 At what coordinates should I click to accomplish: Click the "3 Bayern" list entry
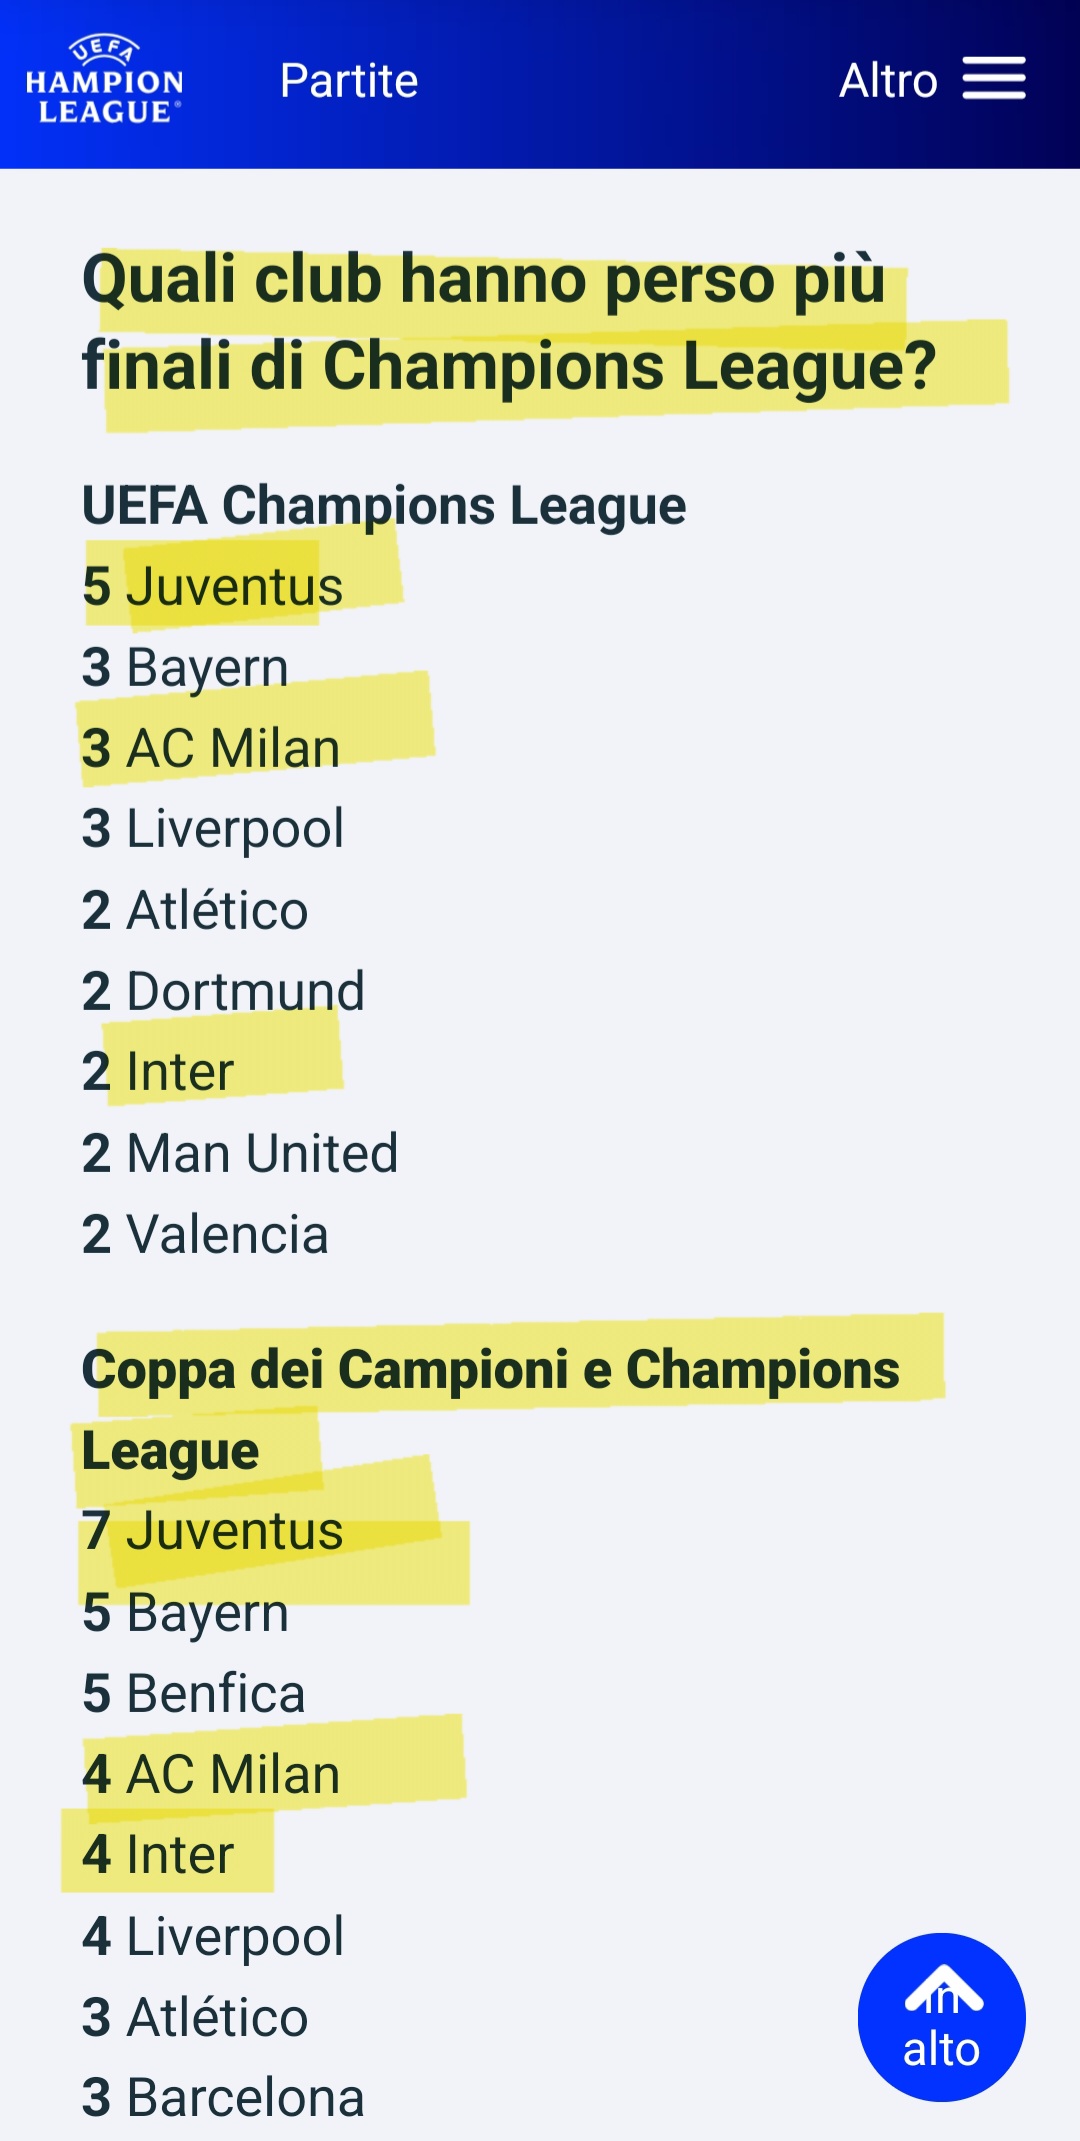(x=186, y=667)
